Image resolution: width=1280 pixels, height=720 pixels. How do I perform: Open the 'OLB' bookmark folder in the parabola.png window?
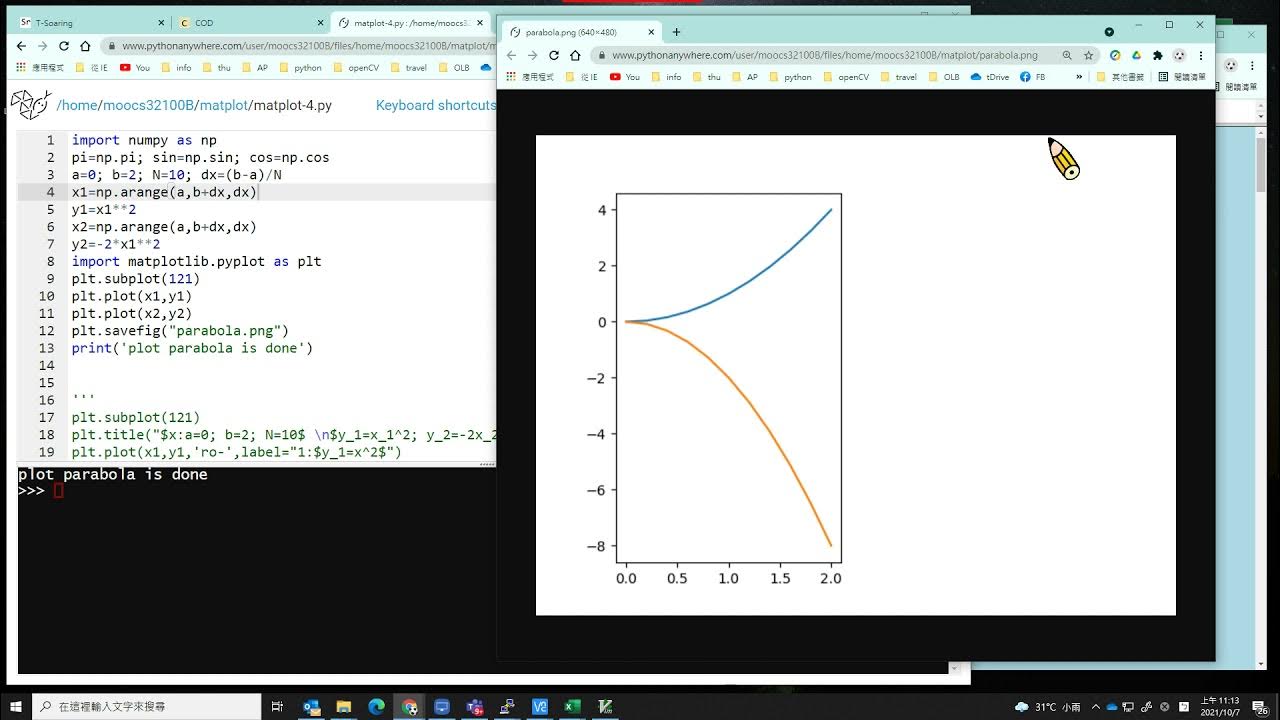tap(943, 77)
